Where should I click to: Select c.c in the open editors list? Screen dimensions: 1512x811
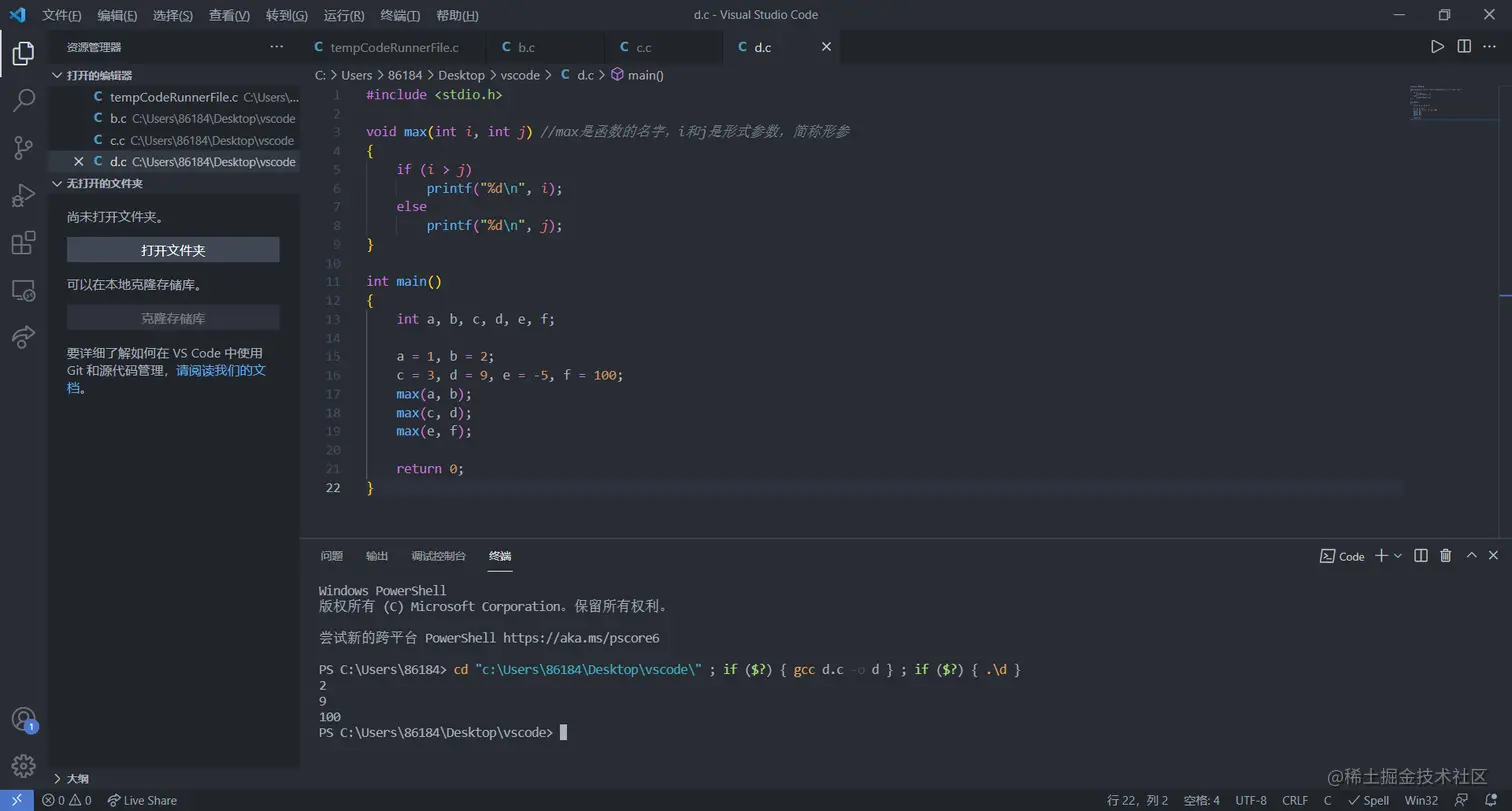(x=174, y=141)
